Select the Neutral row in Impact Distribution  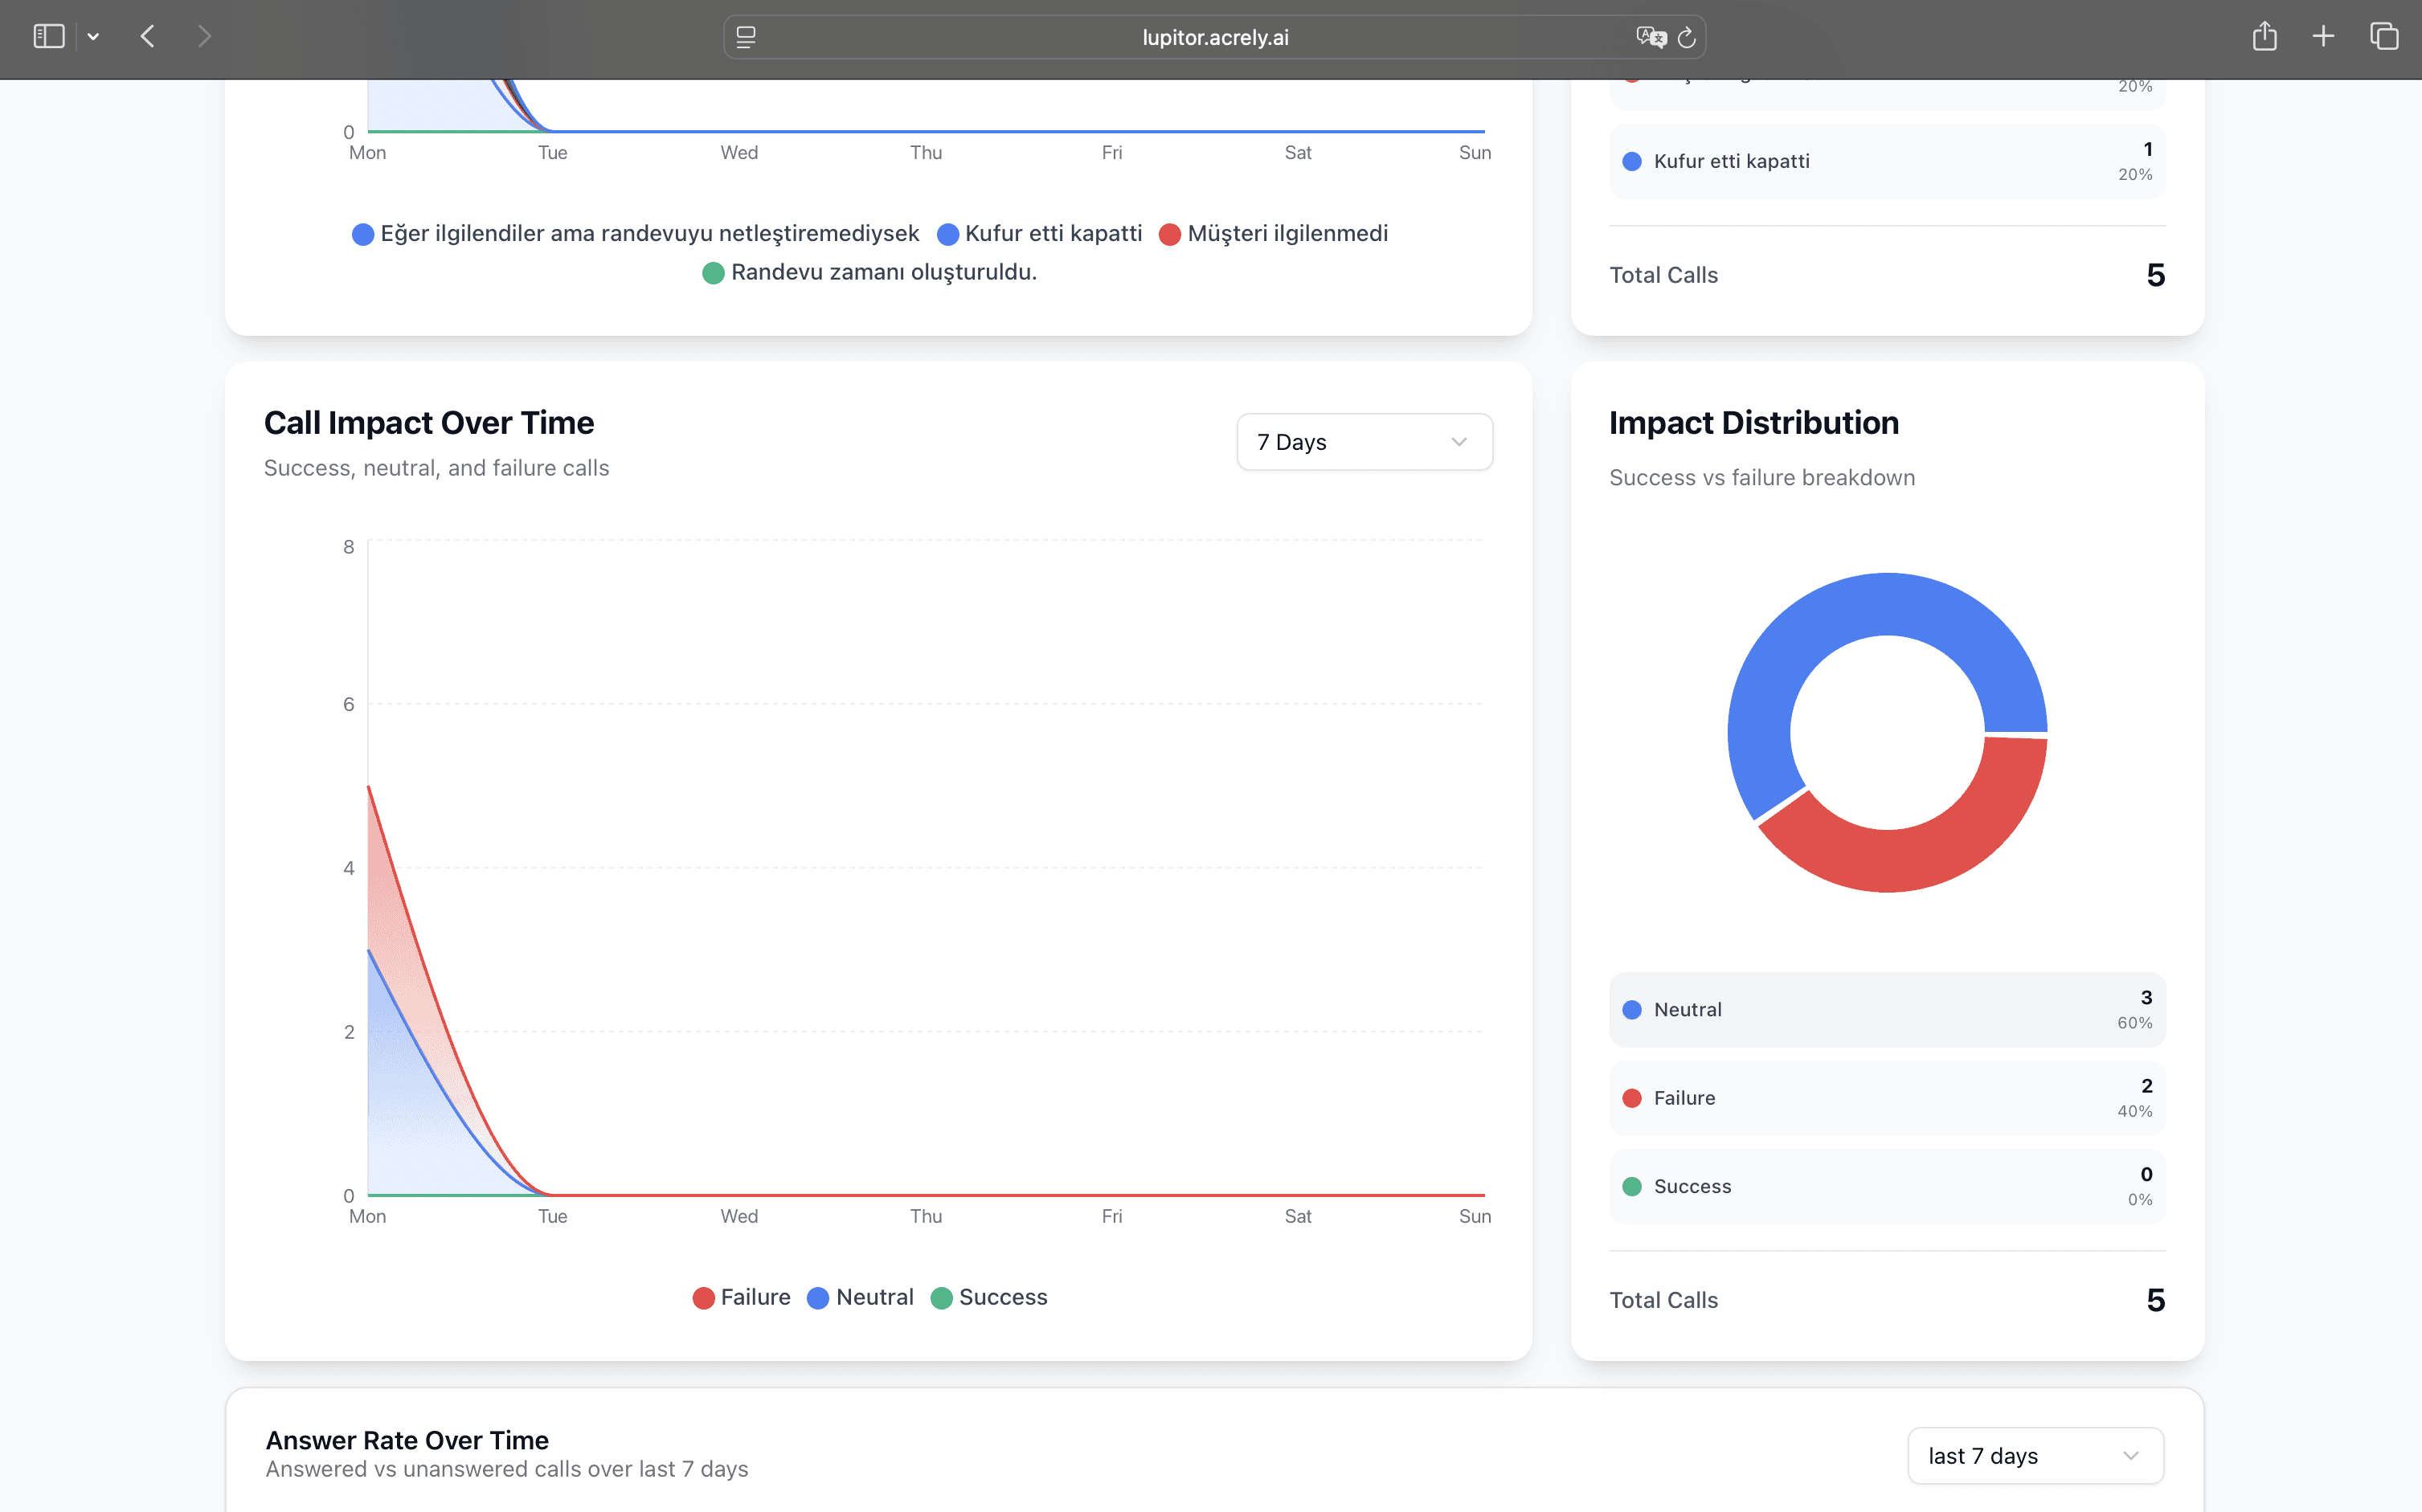pos(1887,1010)
